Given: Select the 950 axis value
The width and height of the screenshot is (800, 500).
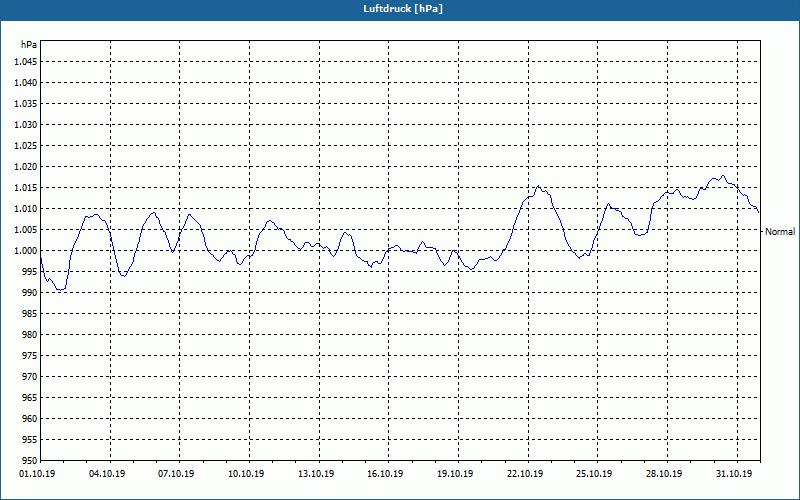Looking at the screenshot, I should coord(30,461).
